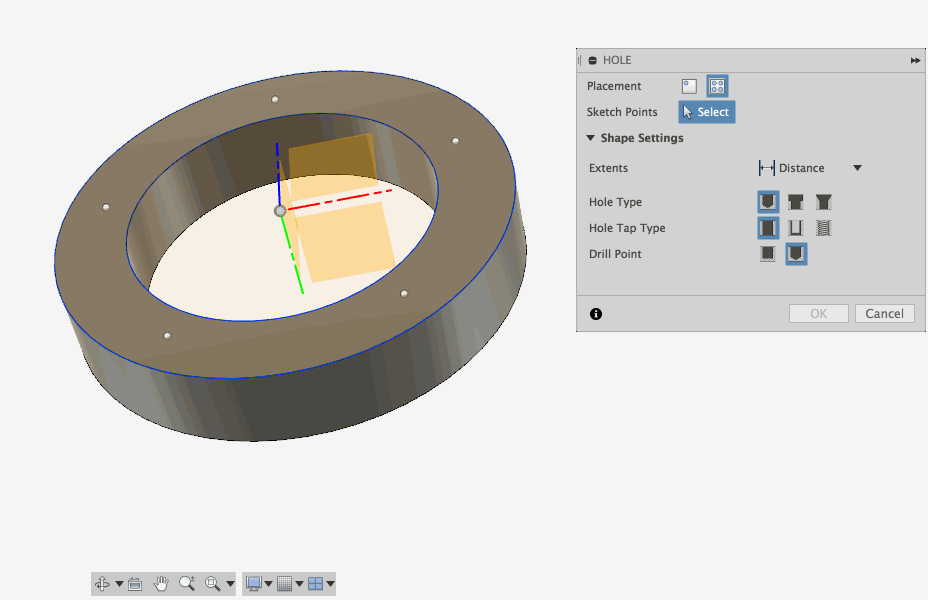Choose multiple holes from sketch placement
928x600 pixels.
717,86
